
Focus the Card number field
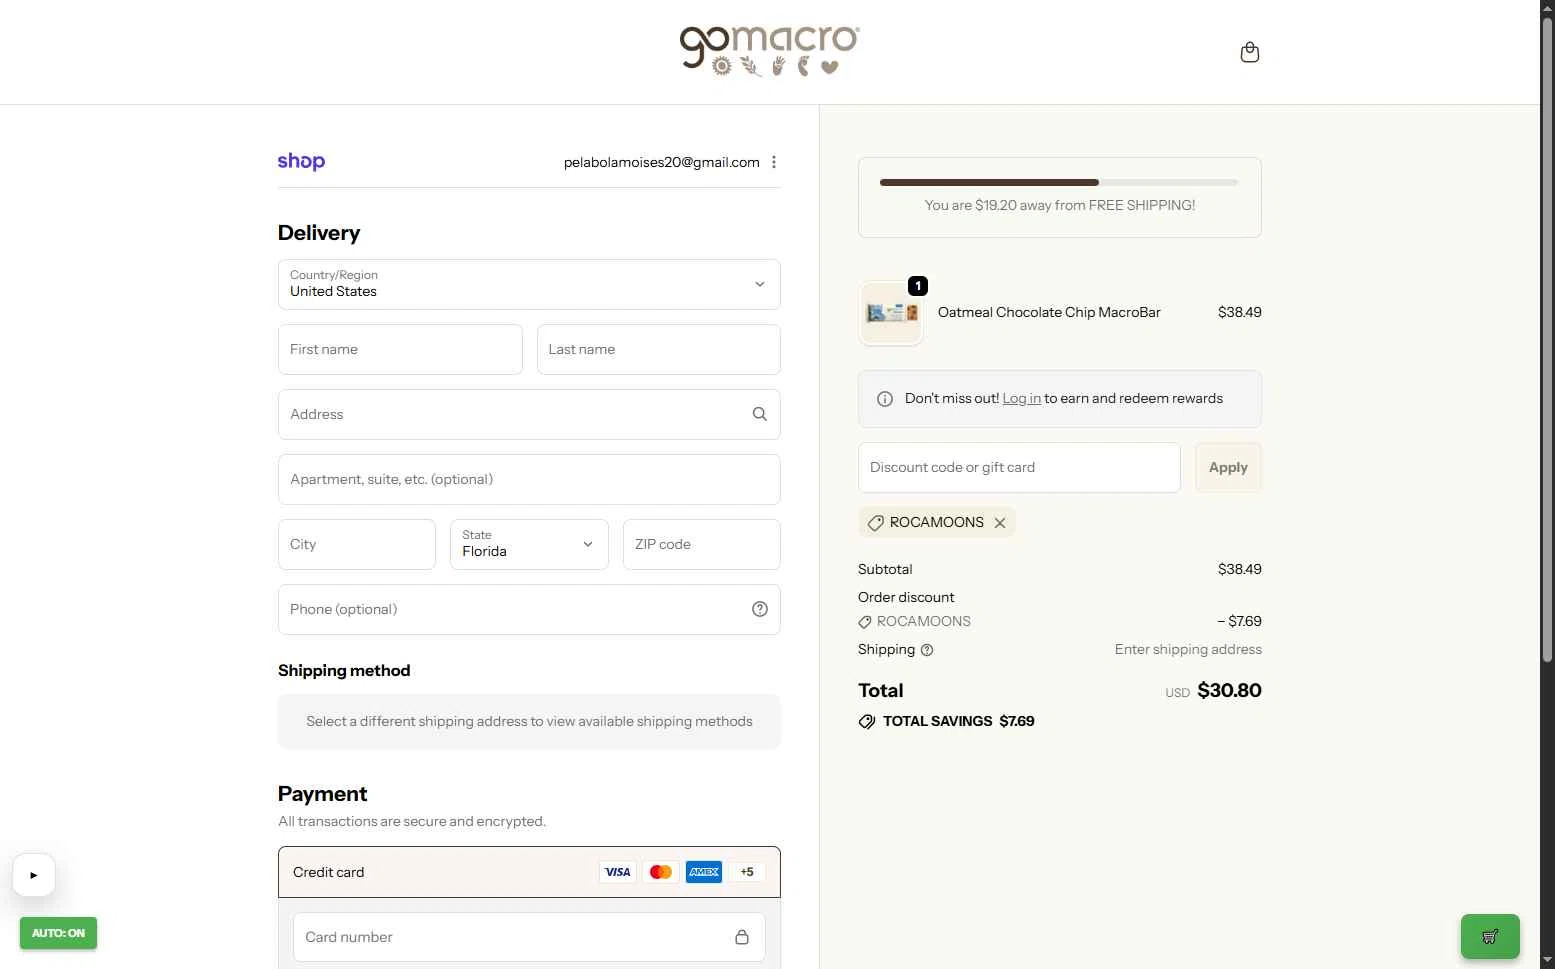pyautogui.click(x=529, y=937)
